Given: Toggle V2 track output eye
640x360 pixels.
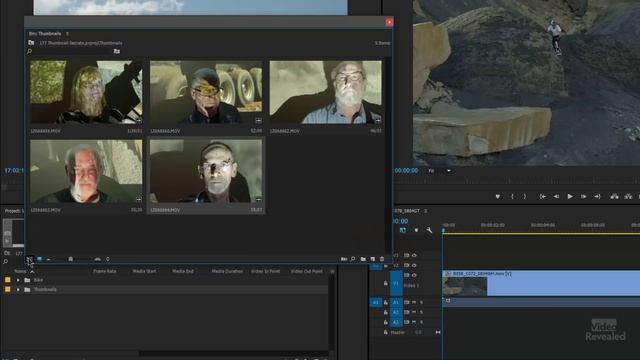Looking at the screenshot, I should [414, 265].
